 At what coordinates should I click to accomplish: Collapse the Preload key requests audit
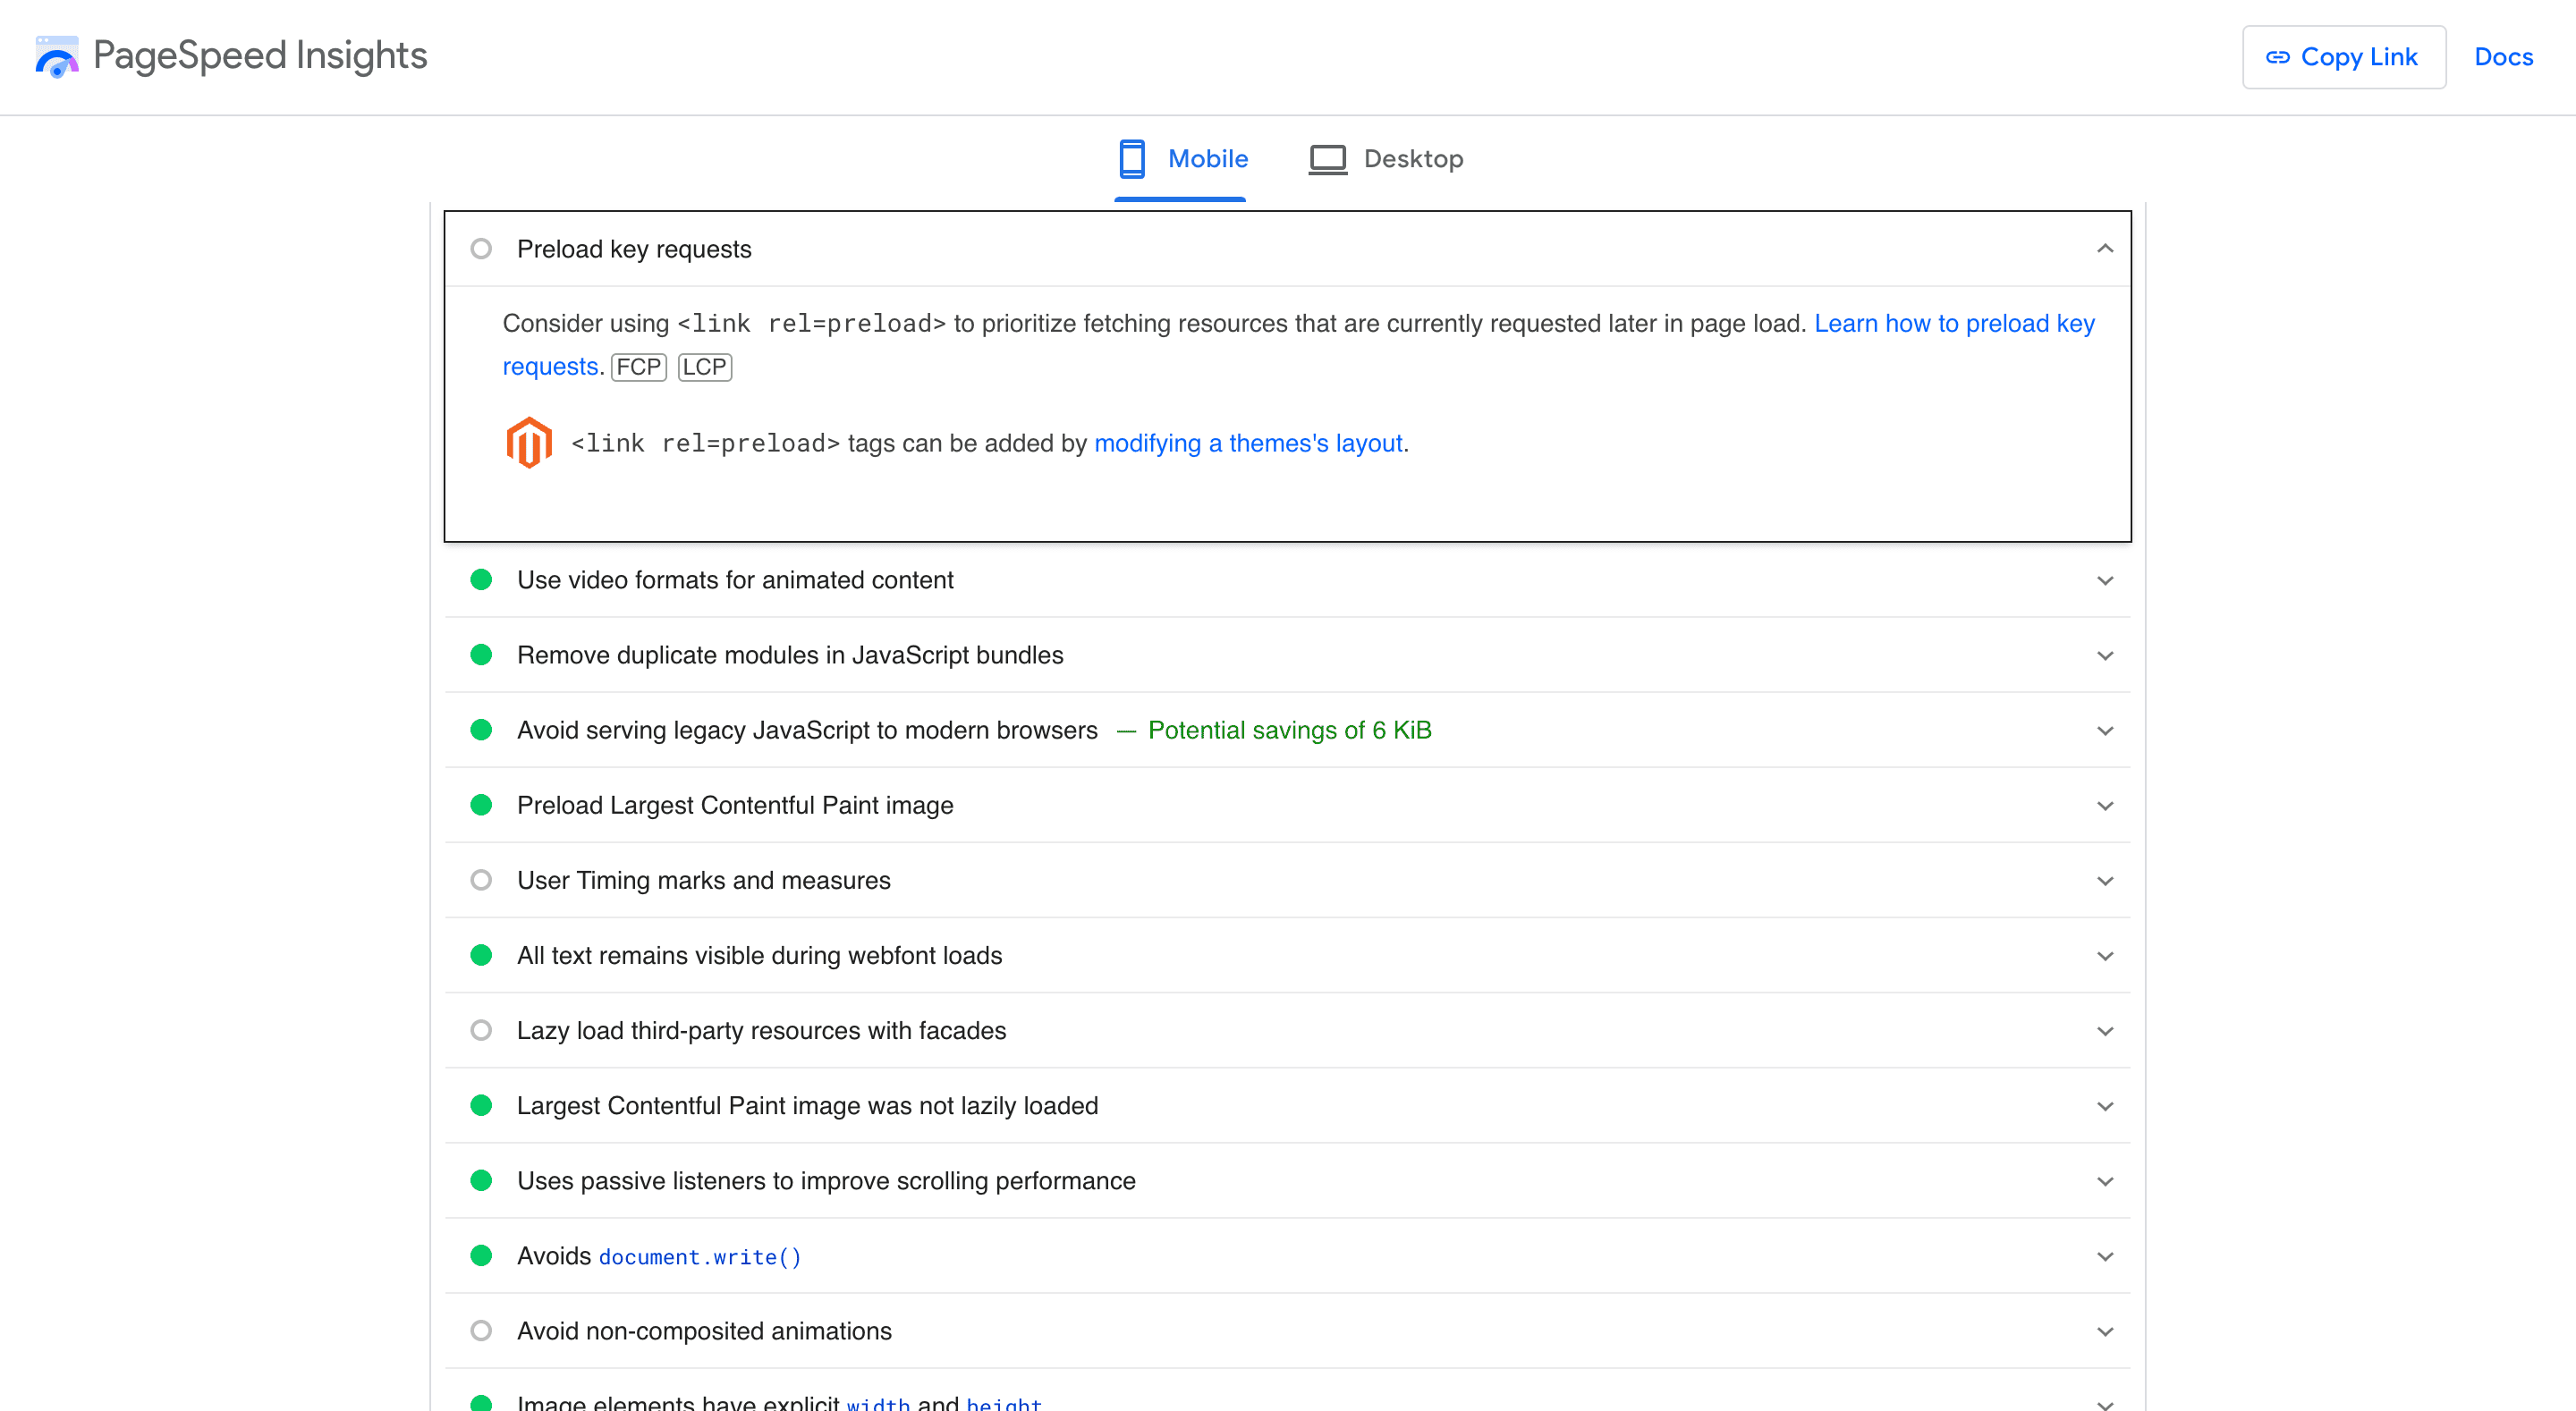[x=2104, y=248]
